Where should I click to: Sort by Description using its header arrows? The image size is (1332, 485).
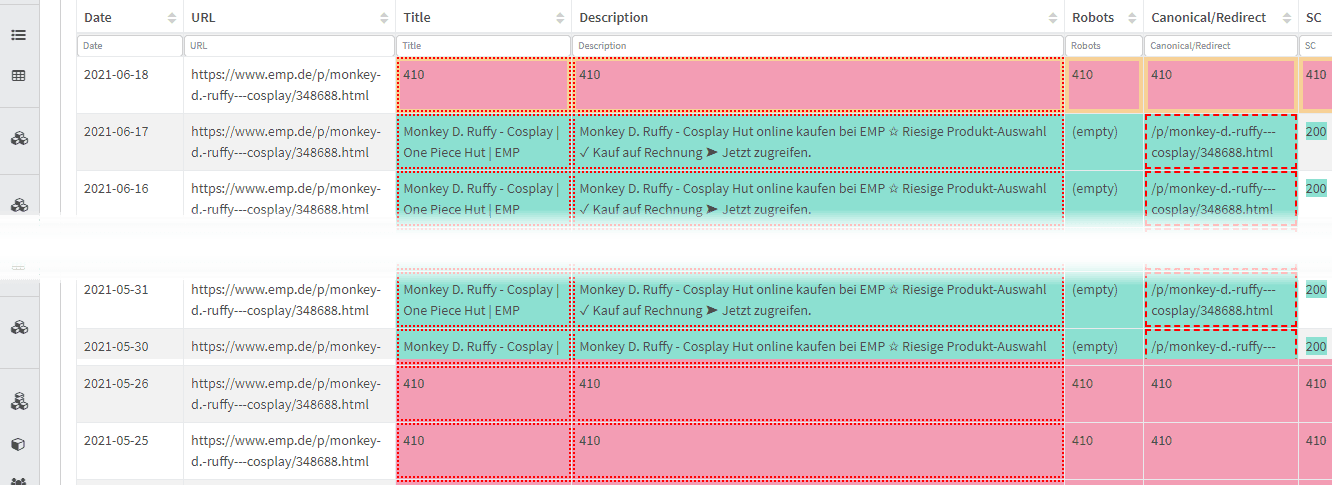1053,18
